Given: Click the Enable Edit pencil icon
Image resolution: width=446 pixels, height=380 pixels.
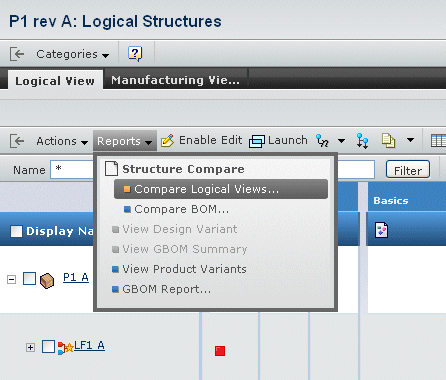Looking at the screenshot, I should pyautogui.click(x=167, y=141).
